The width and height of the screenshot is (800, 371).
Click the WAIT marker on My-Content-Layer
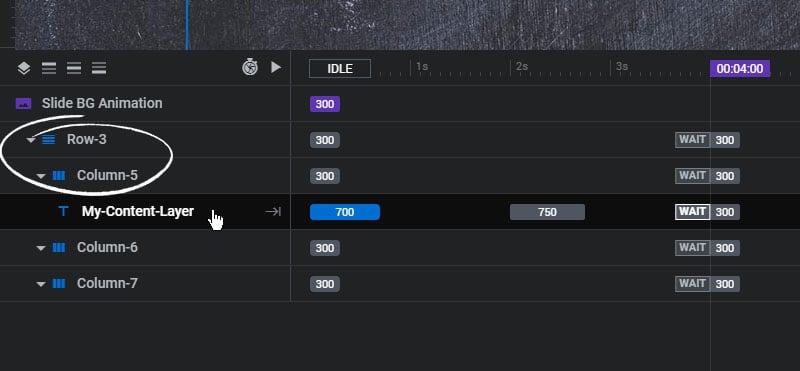[x=692, y=212]
